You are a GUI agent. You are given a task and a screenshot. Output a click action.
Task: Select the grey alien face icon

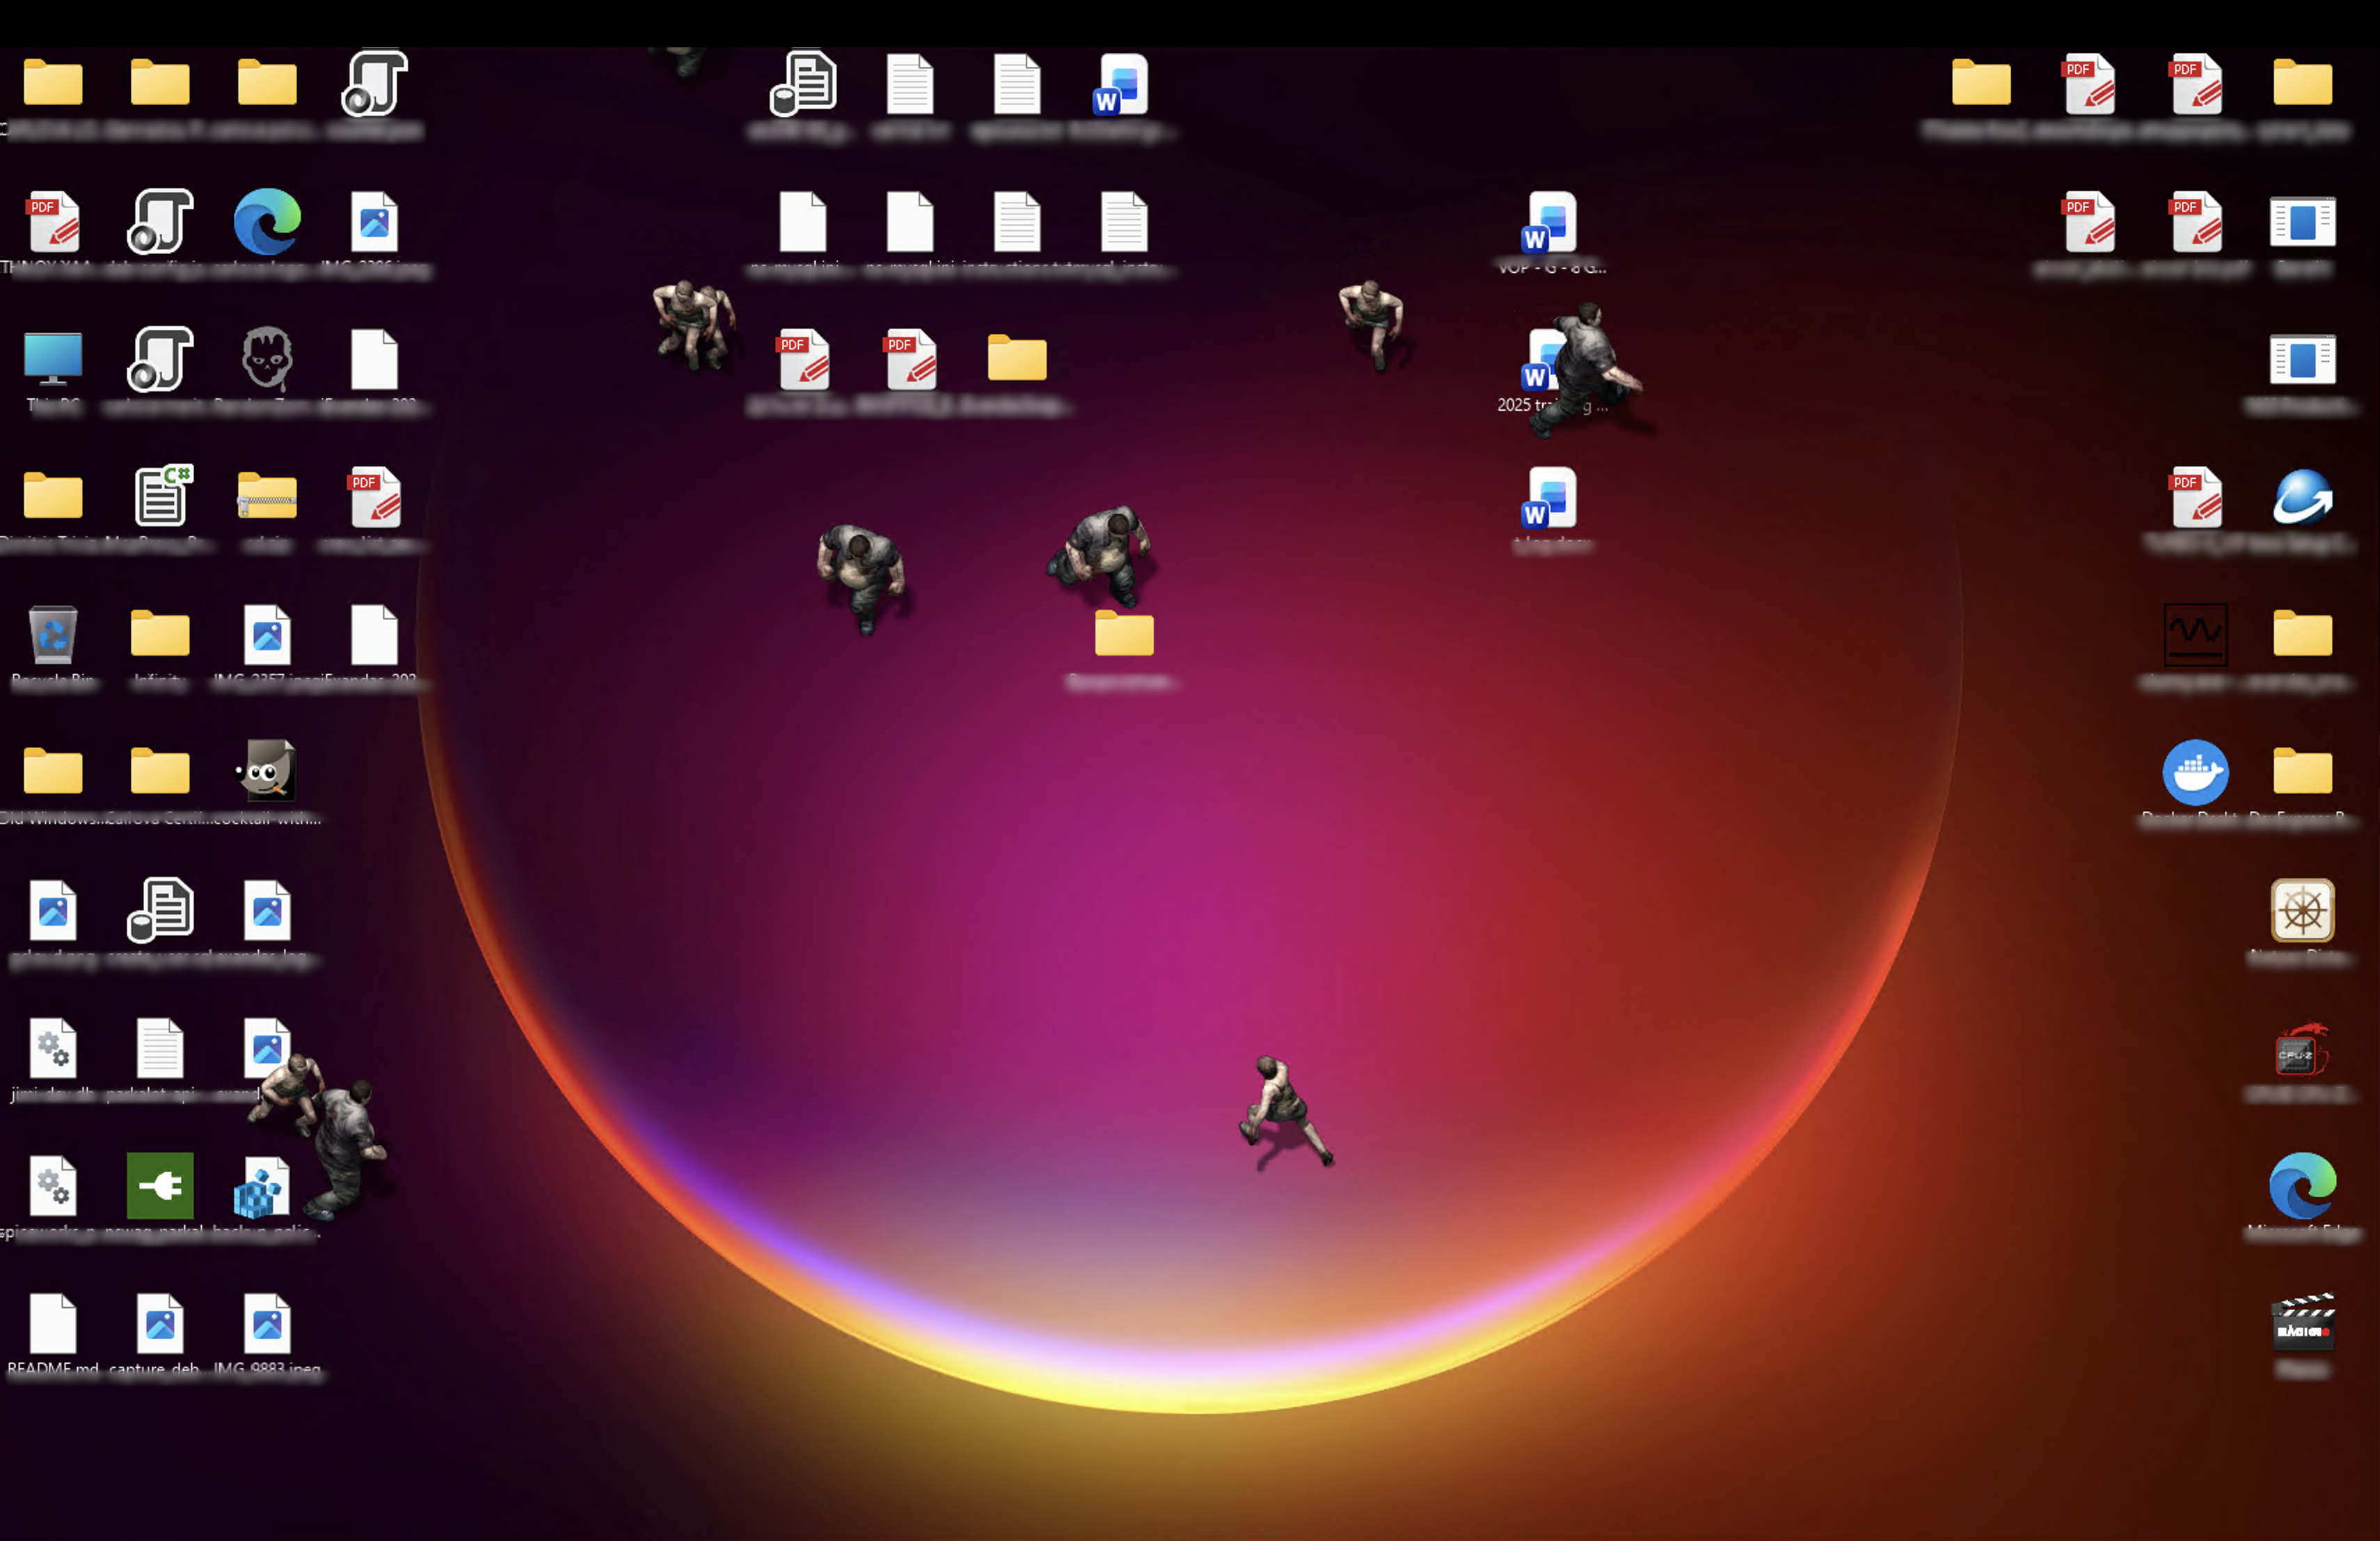pos(267,358)
